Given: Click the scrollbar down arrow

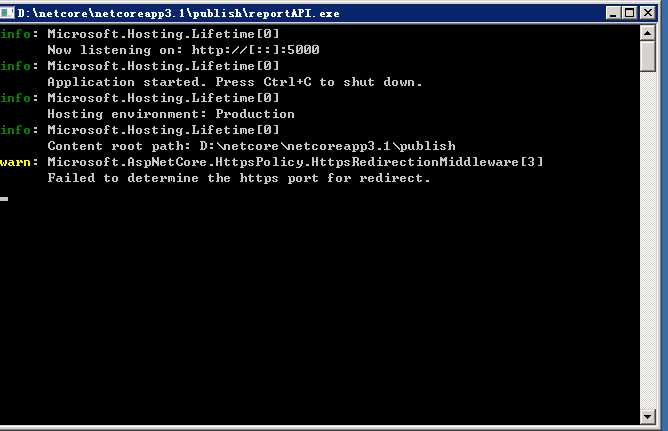Looking at the screenshot, I should pyautogui.click(x=647, y=414).
